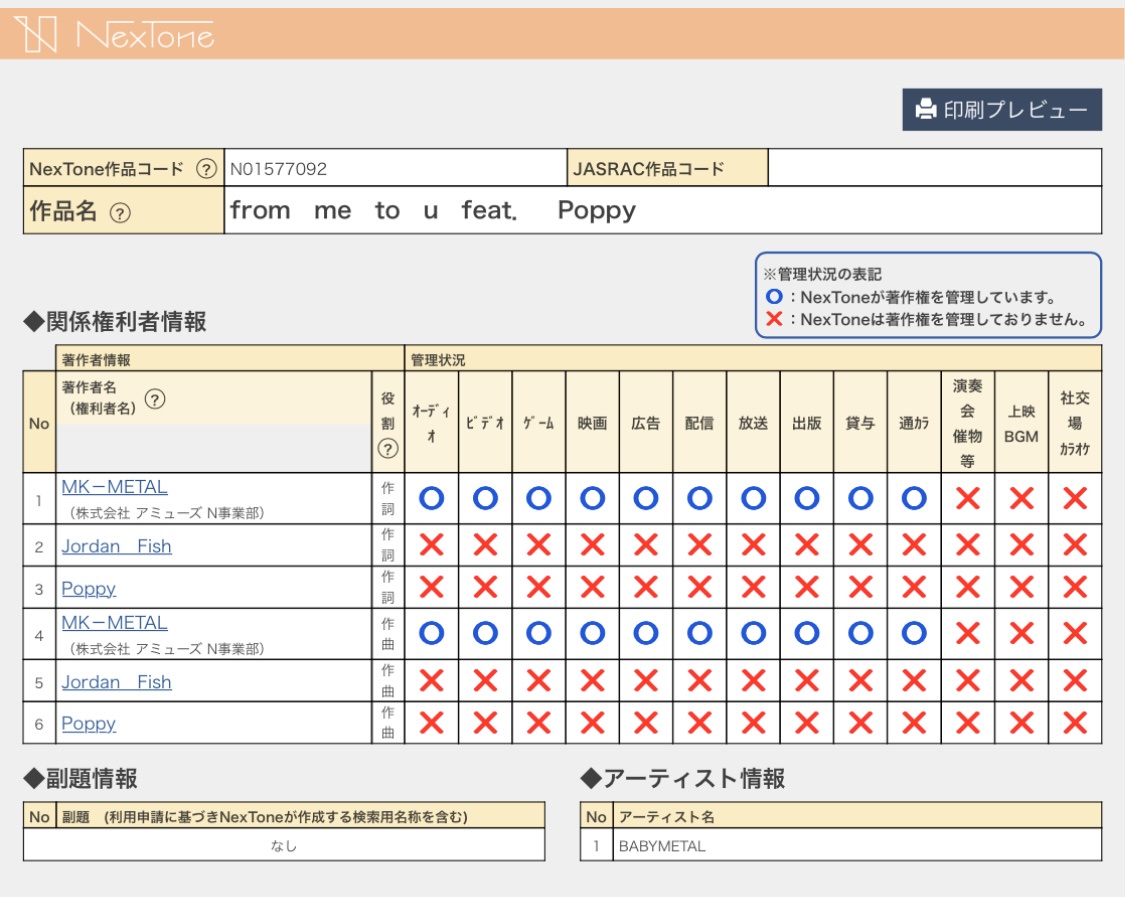This screenshot has width=1125, height=897.
Task: Click the empty JASRAC作品コード field
Action: (x=934, y=168)
